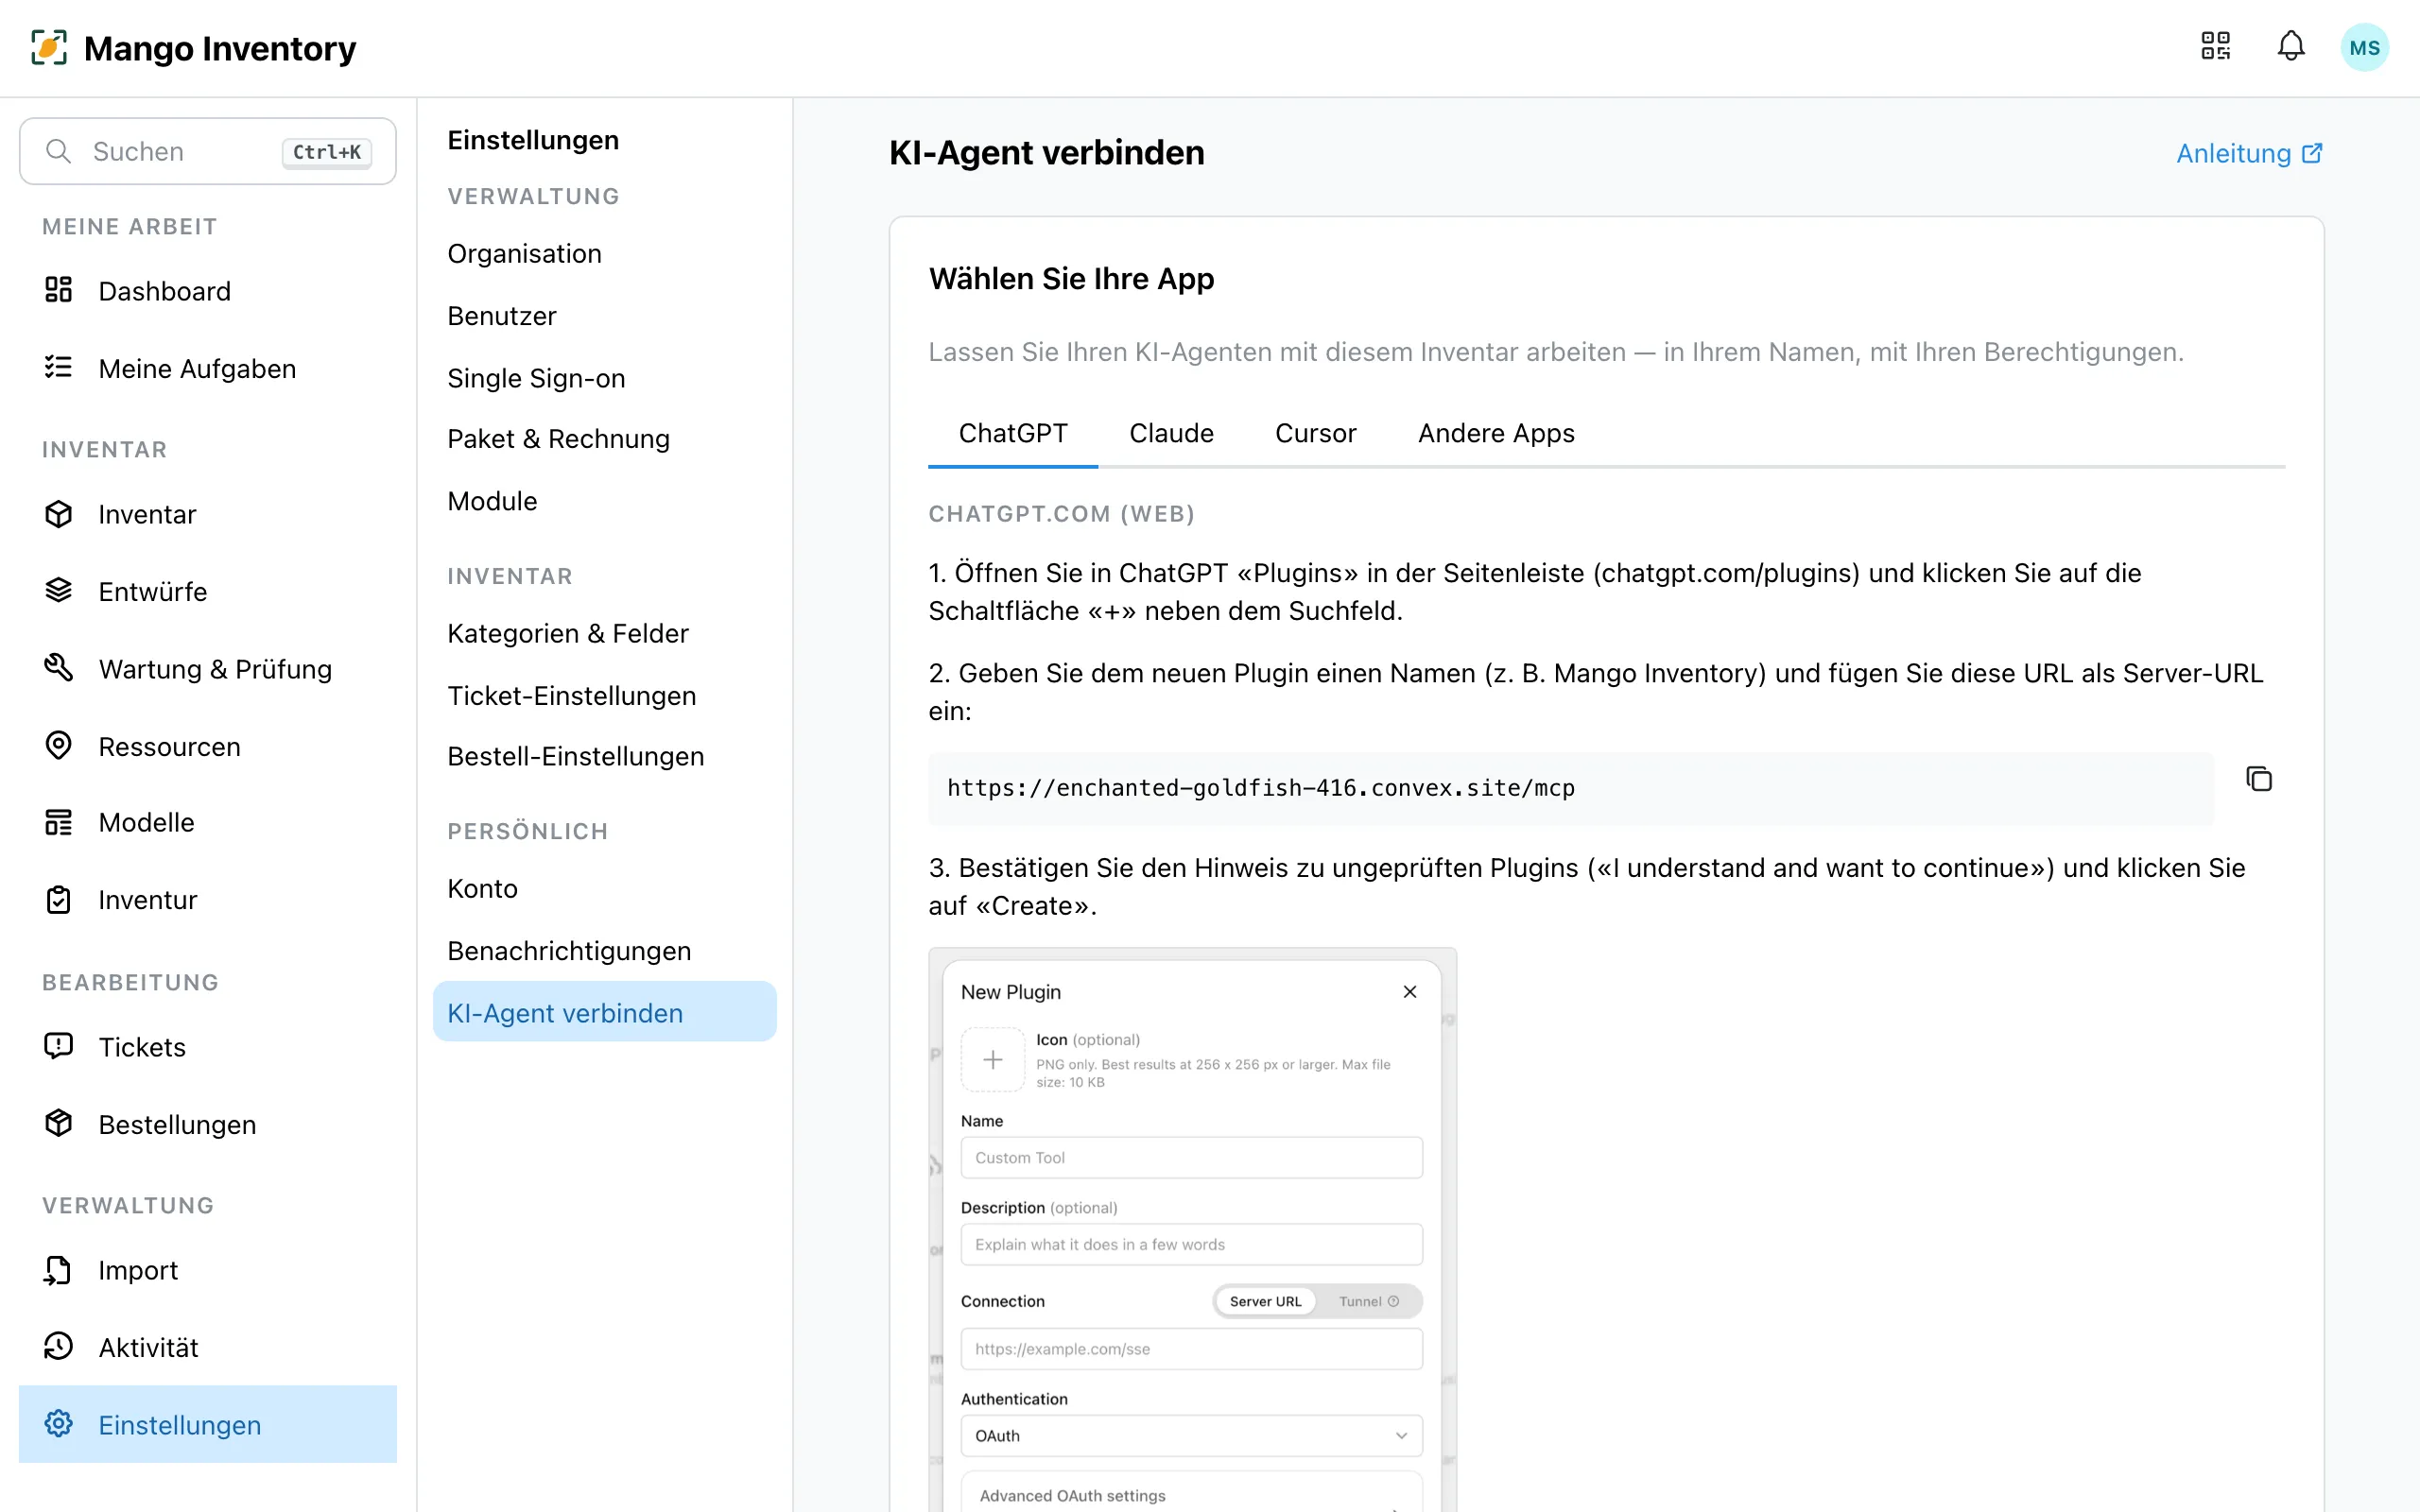Open Inventar via its box icon
Viewport: 2420px width, 1512px height.
point(58,513)
